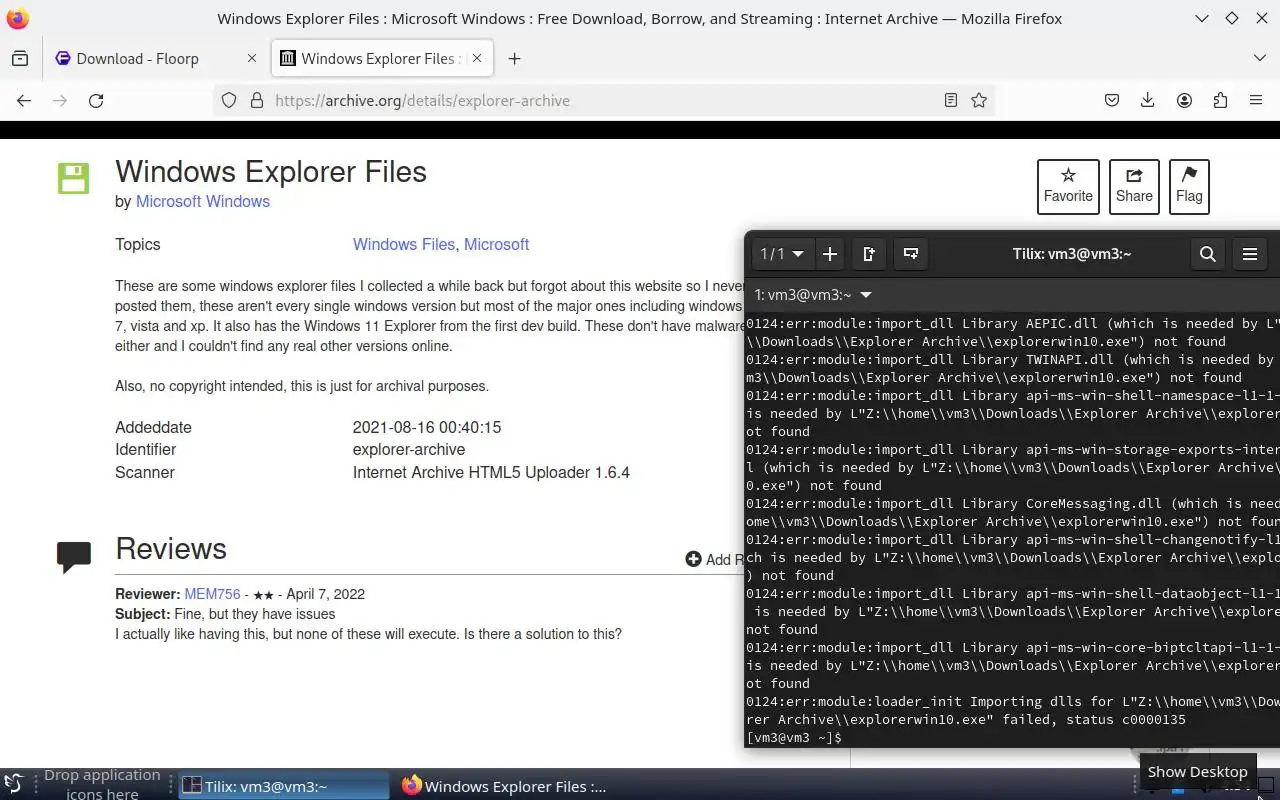
Task: Favorite this archive item
Action: pos(1068,187)
